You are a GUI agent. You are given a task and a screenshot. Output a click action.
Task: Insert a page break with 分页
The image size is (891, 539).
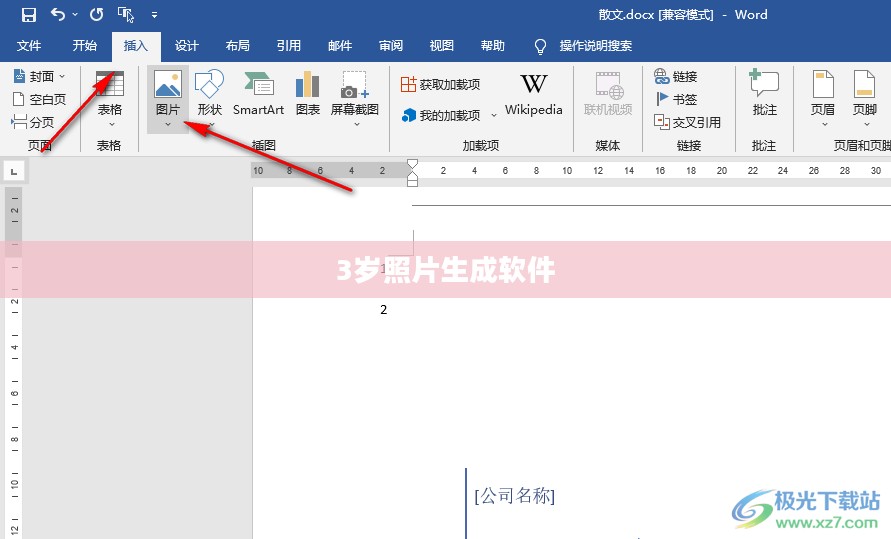coord(33,122)
